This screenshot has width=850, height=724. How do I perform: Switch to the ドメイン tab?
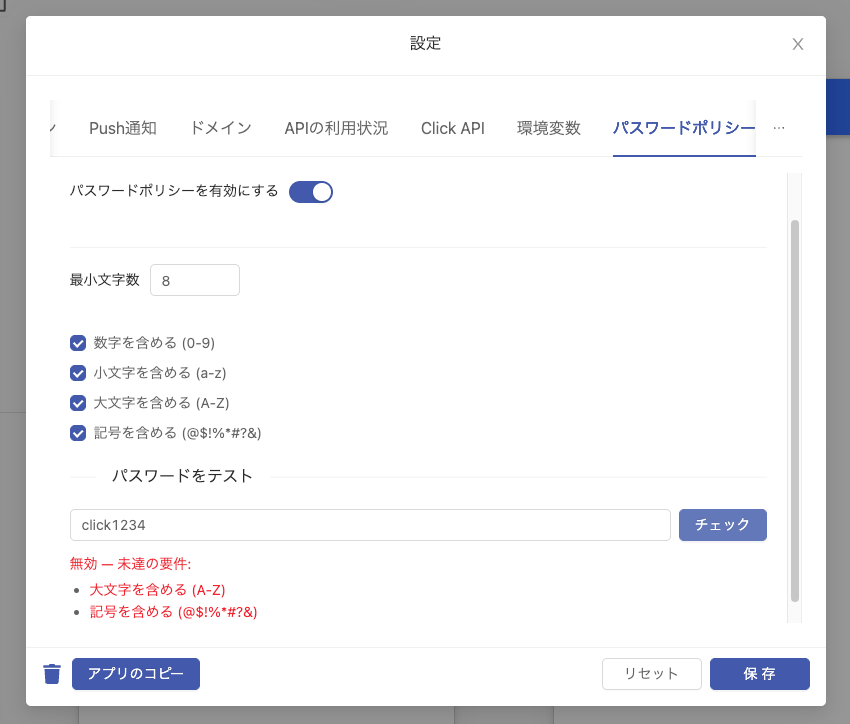coord(221,128)
